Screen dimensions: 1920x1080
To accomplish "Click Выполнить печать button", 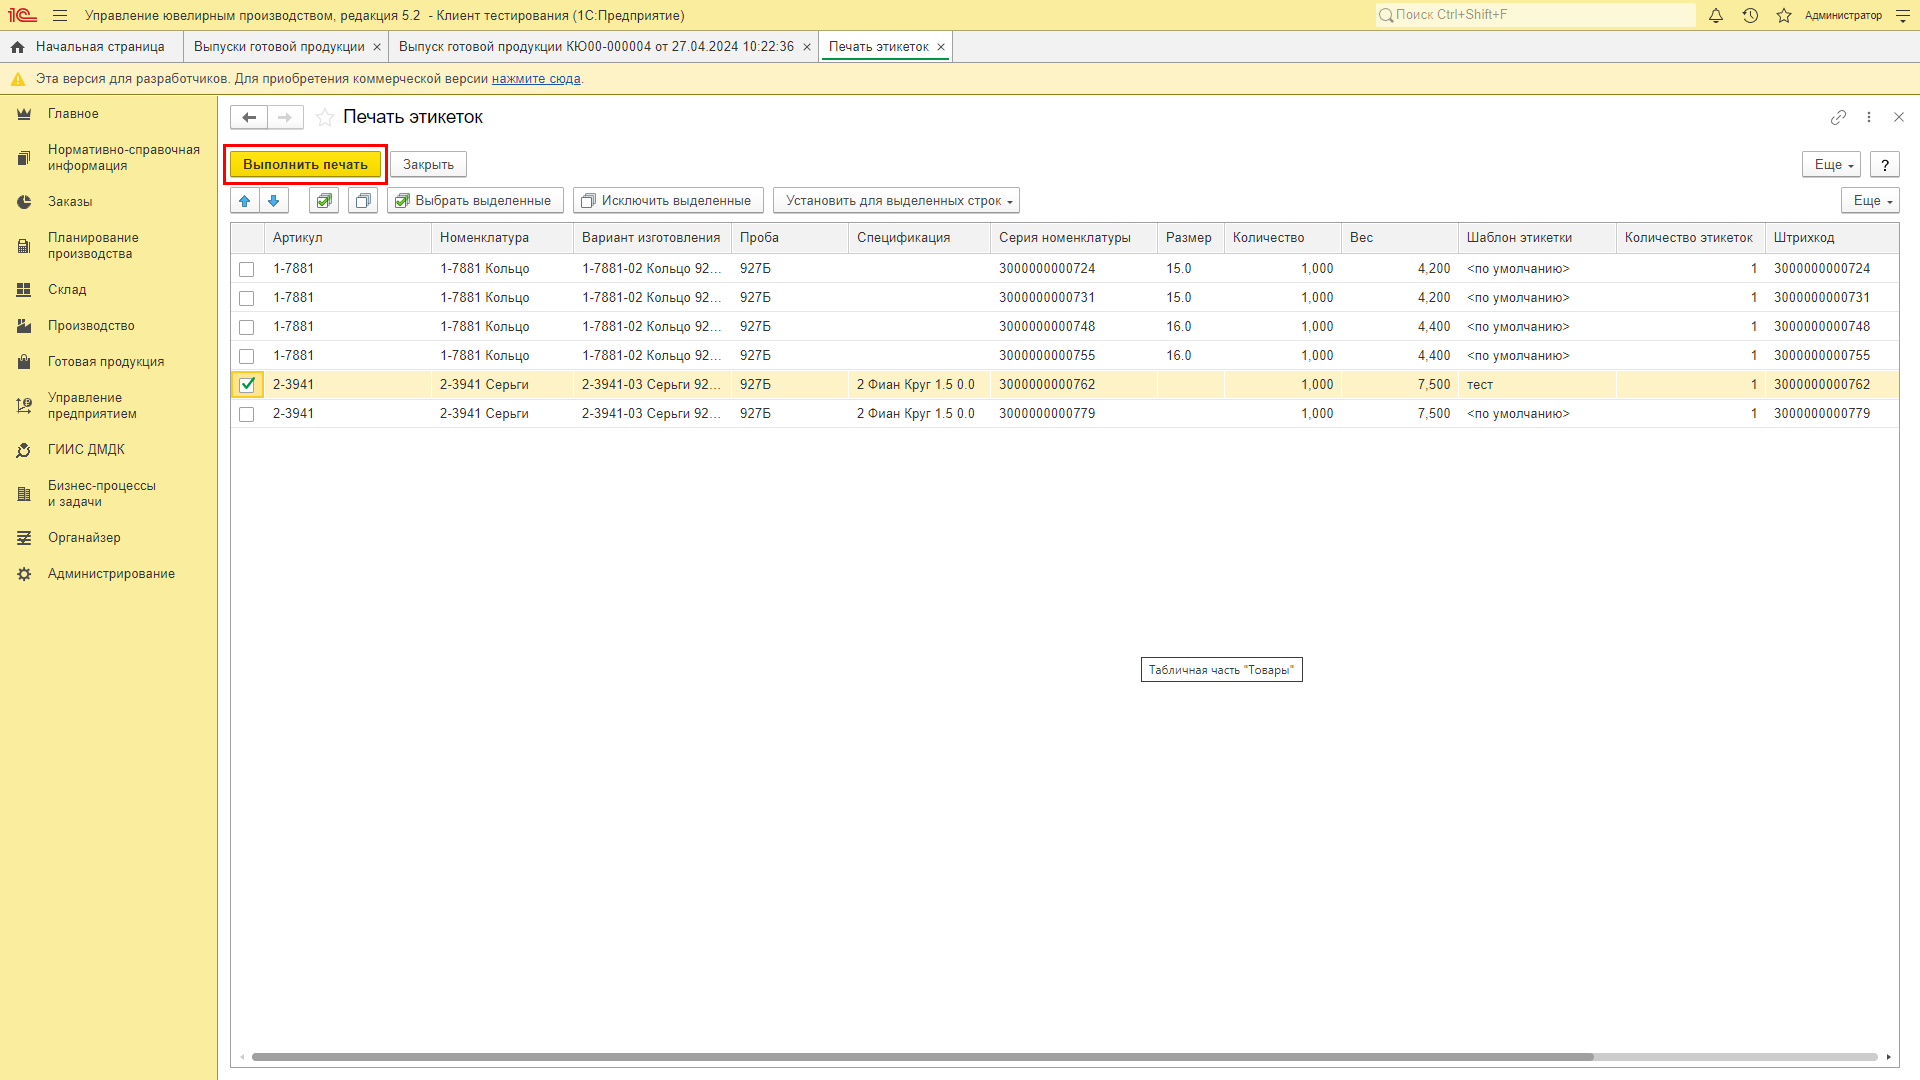I will (x=305, y=165).
